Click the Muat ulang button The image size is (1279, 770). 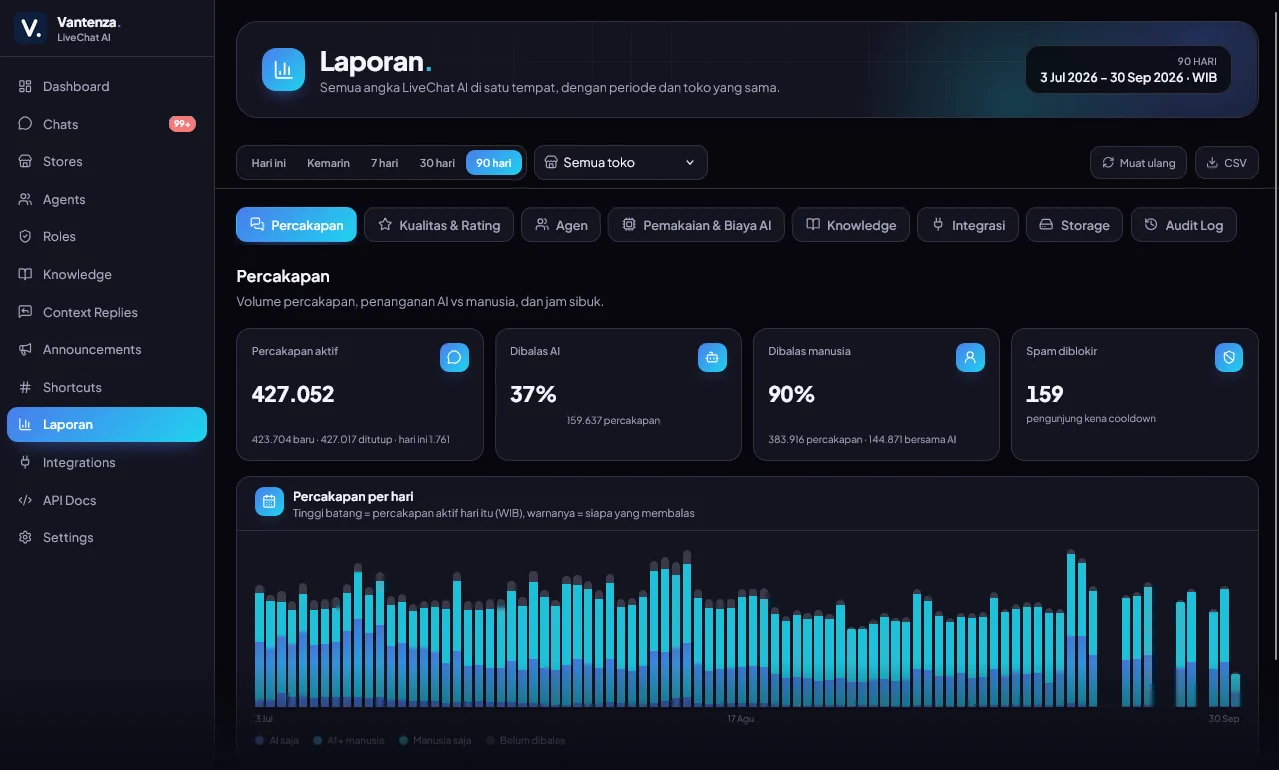tap(1139, 163)
